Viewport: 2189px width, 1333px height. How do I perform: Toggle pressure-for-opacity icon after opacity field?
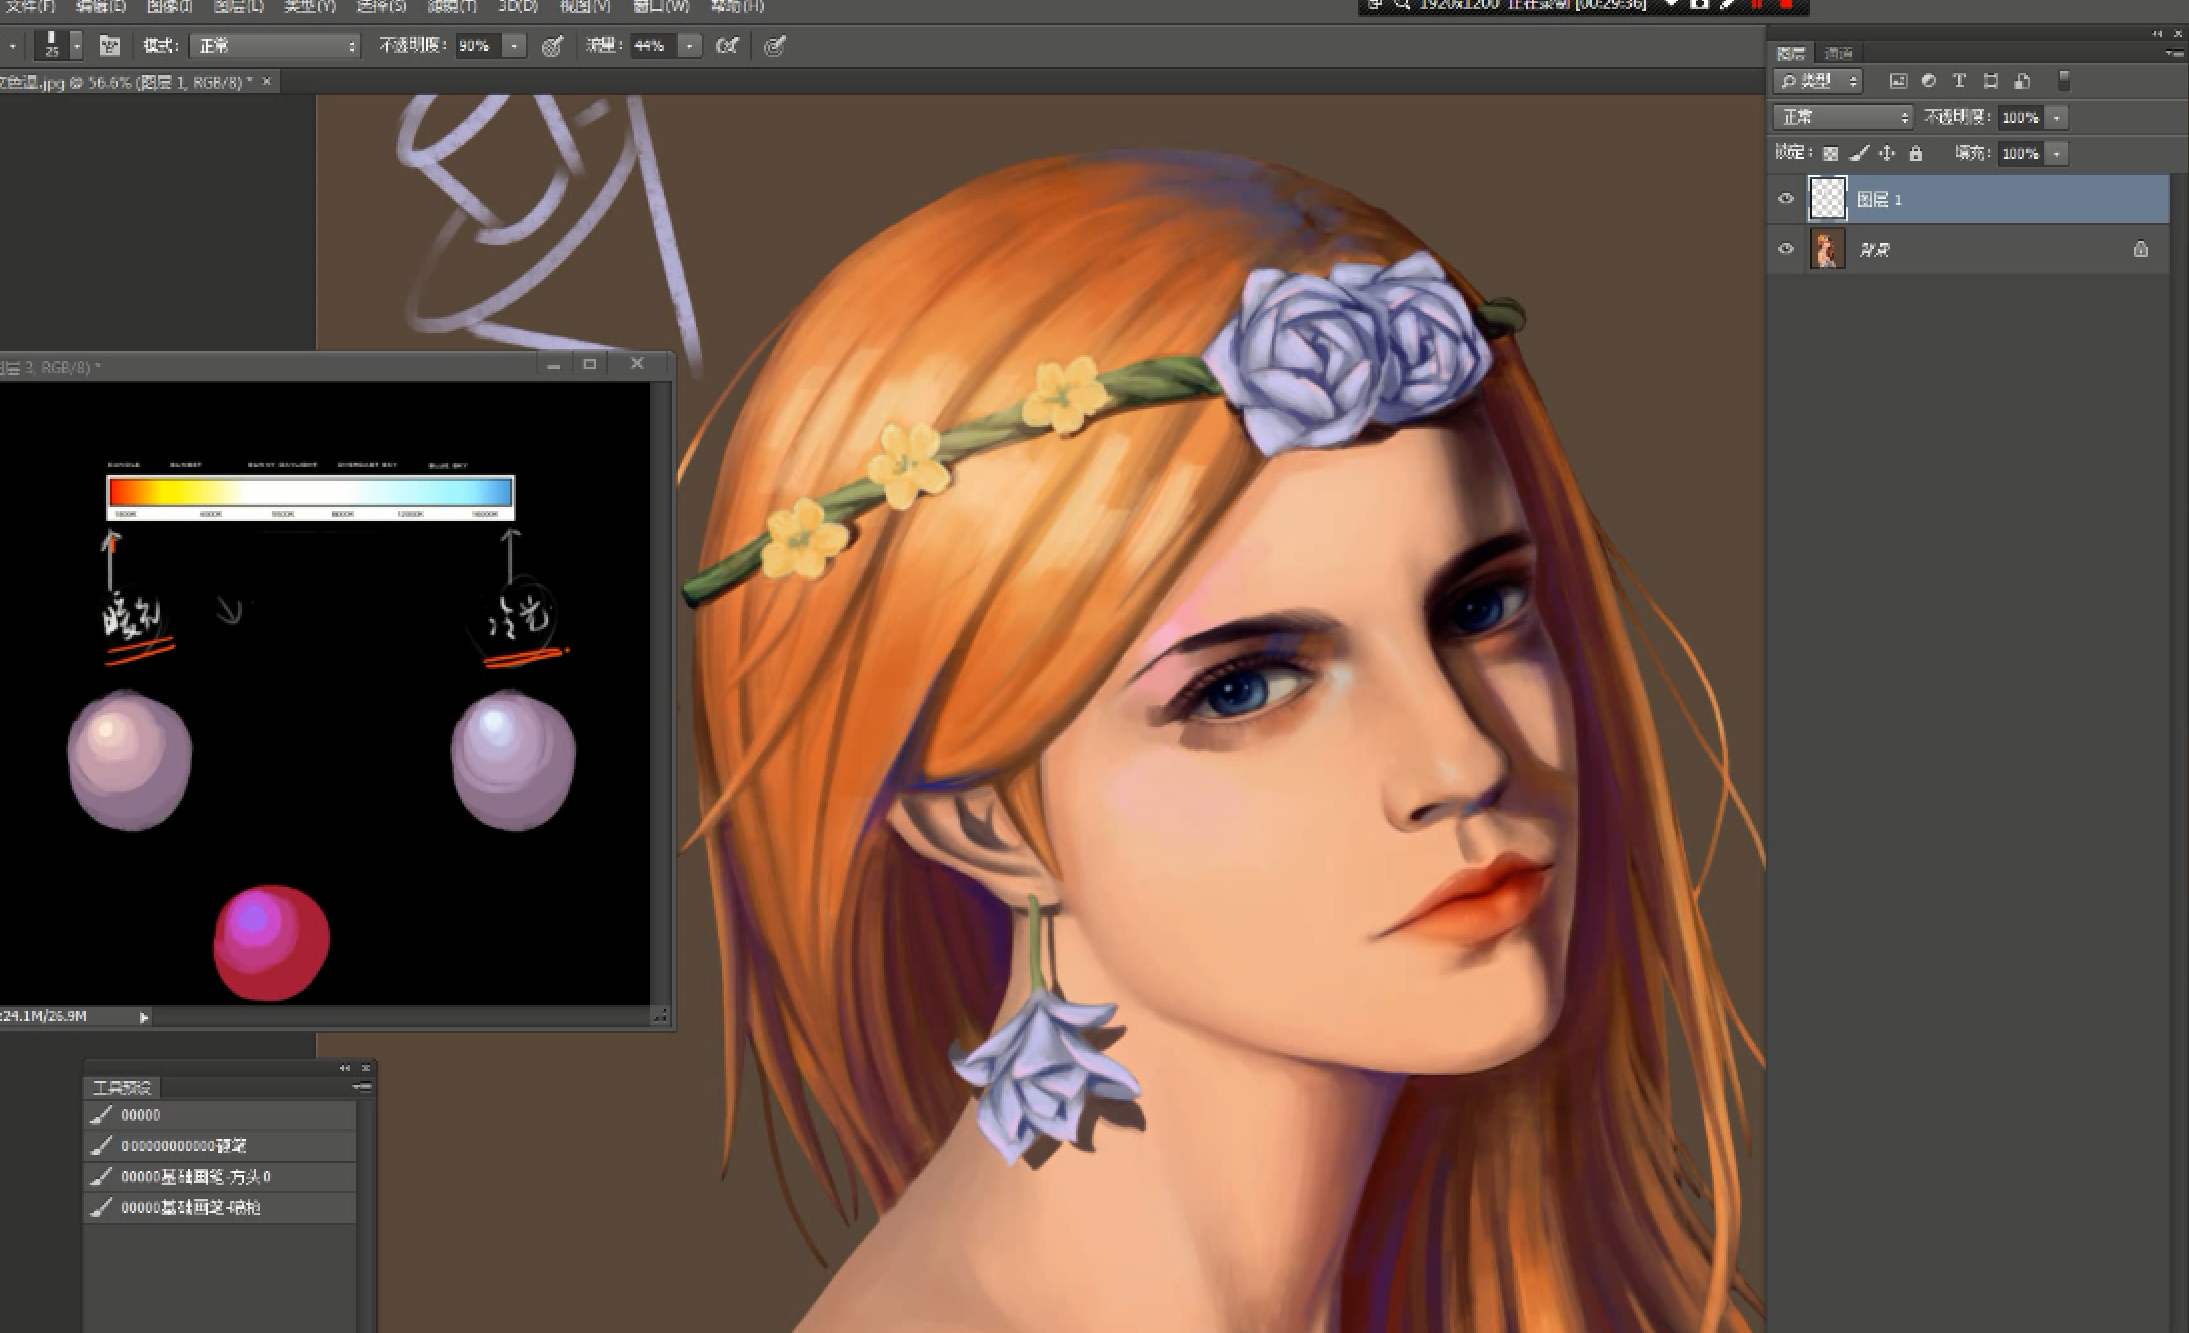coord(552,46)
